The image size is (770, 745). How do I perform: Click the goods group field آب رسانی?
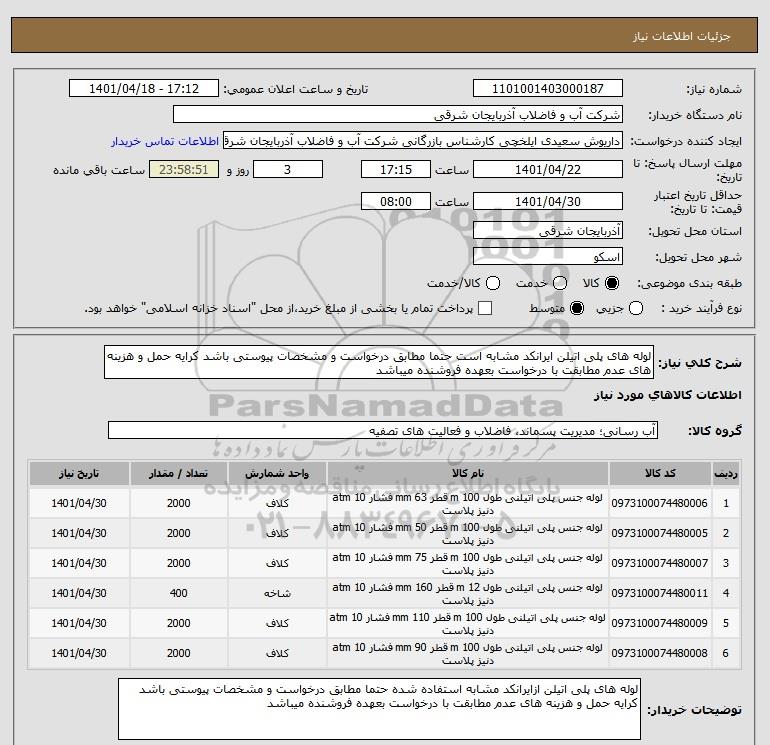click(x=383, y=431)
